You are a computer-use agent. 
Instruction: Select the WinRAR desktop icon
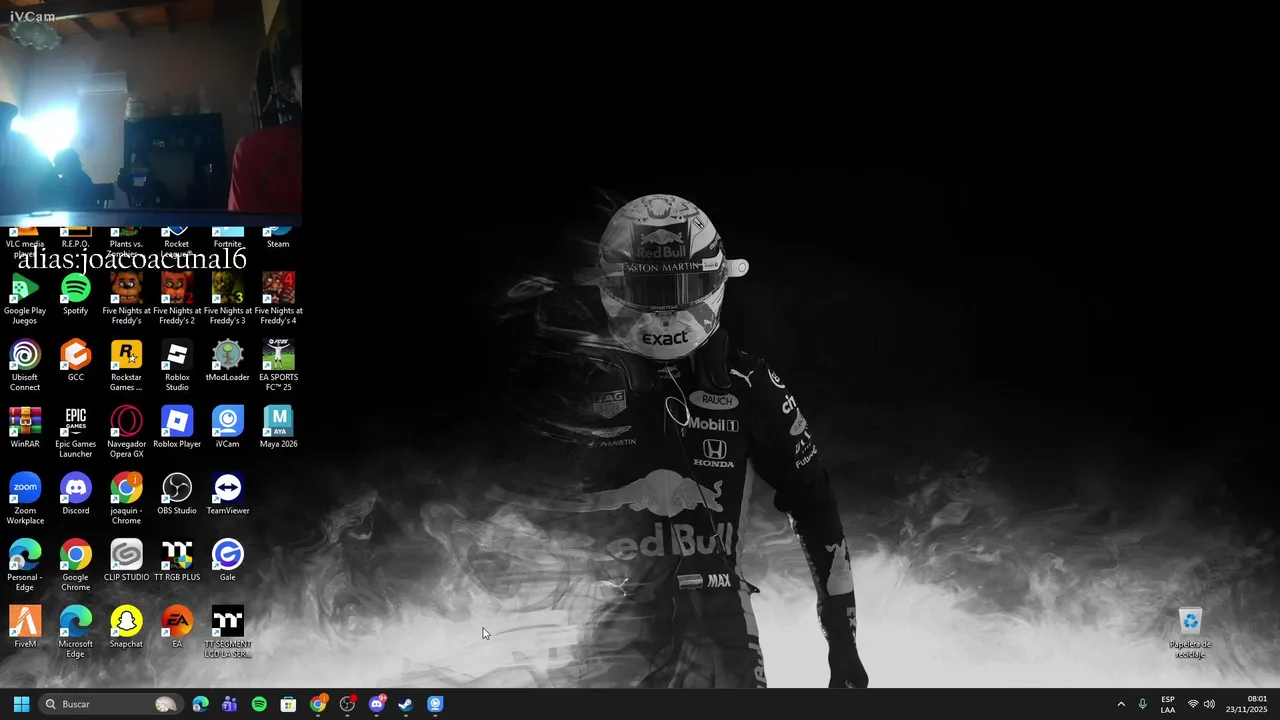(x=25, y=428)
